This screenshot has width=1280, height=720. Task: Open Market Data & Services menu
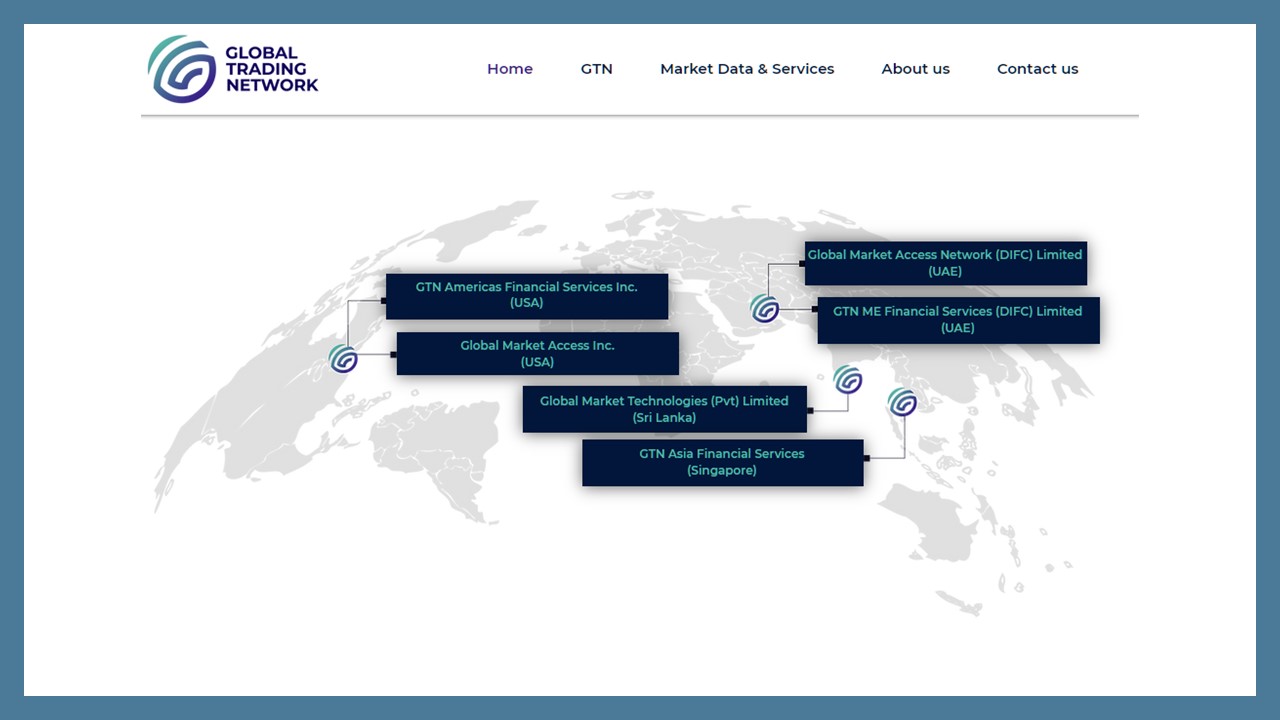point(747,69)
